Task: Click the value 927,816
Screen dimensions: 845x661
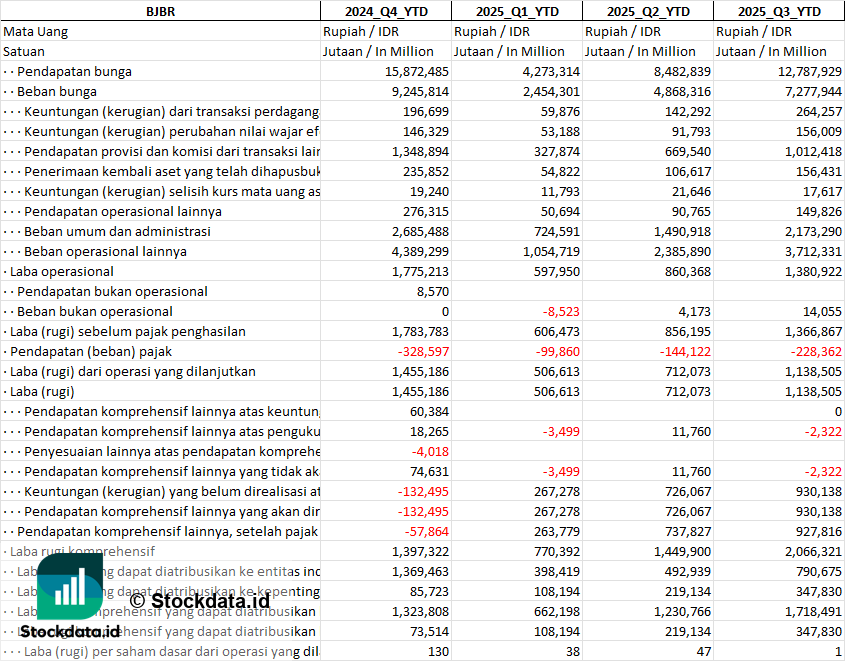Action: click(819, 531)
